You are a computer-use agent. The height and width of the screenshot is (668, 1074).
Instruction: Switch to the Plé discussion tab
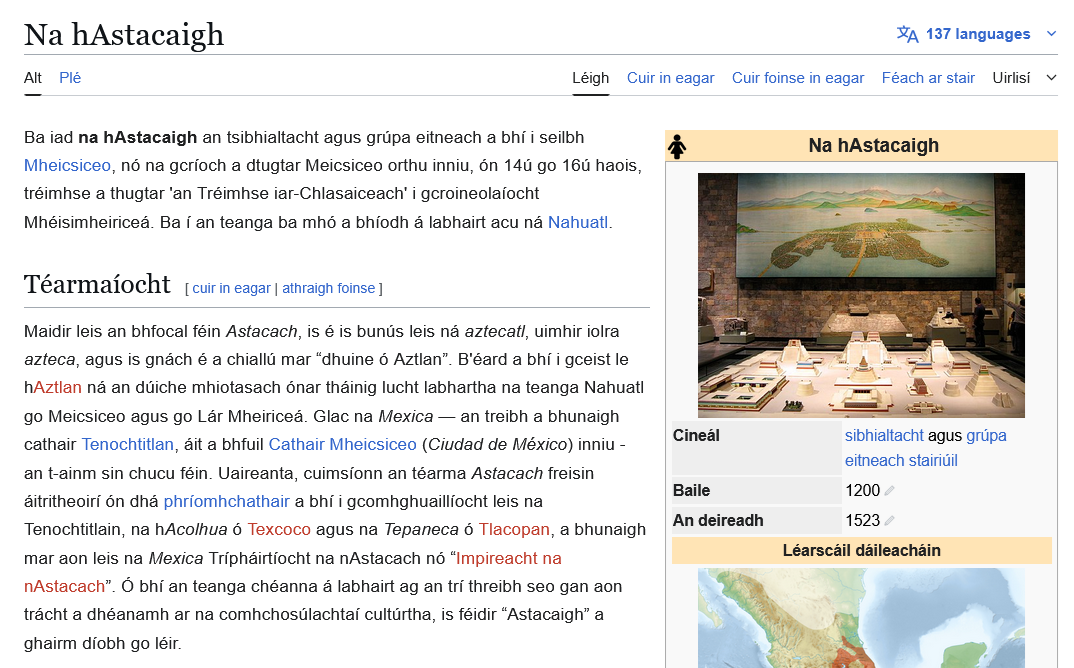coord(70,77)
